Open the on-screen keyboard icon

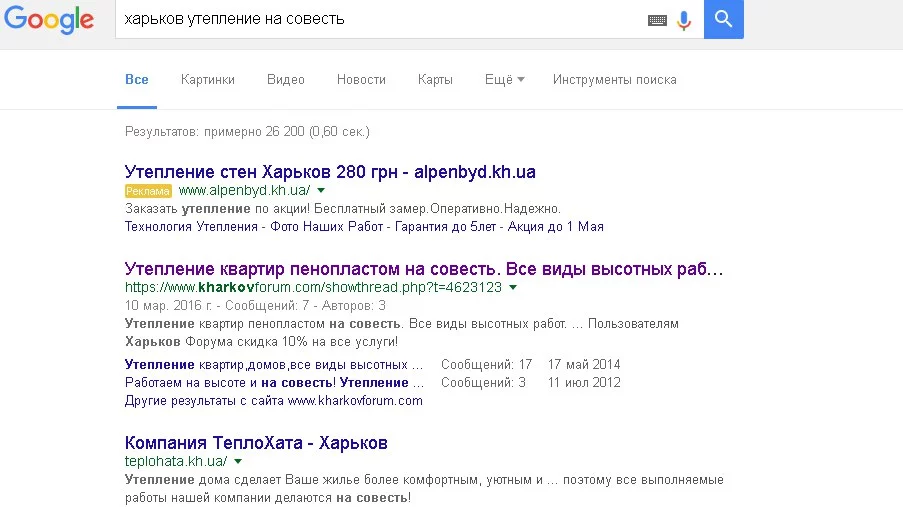point(657,21)
